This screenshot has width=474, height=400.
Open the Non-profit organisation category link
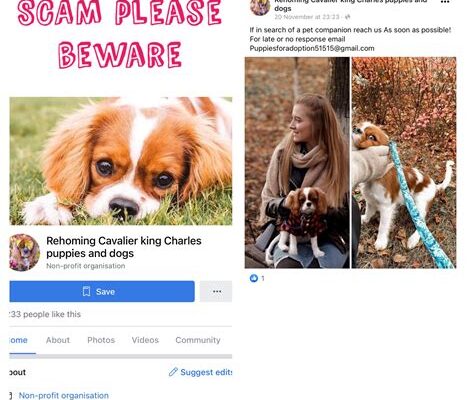coord(64,395)
